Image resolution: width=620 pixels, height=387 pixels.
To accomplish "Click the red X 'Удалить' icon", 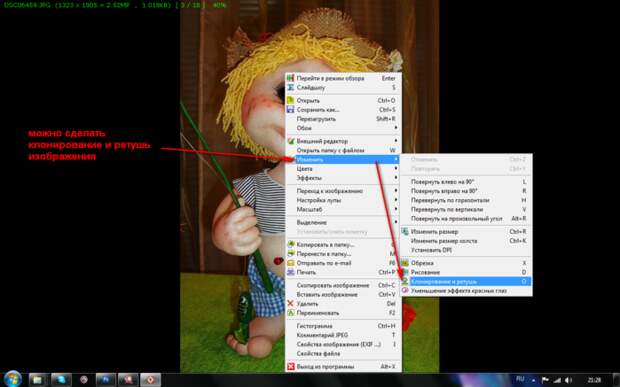I will [291, 304].
